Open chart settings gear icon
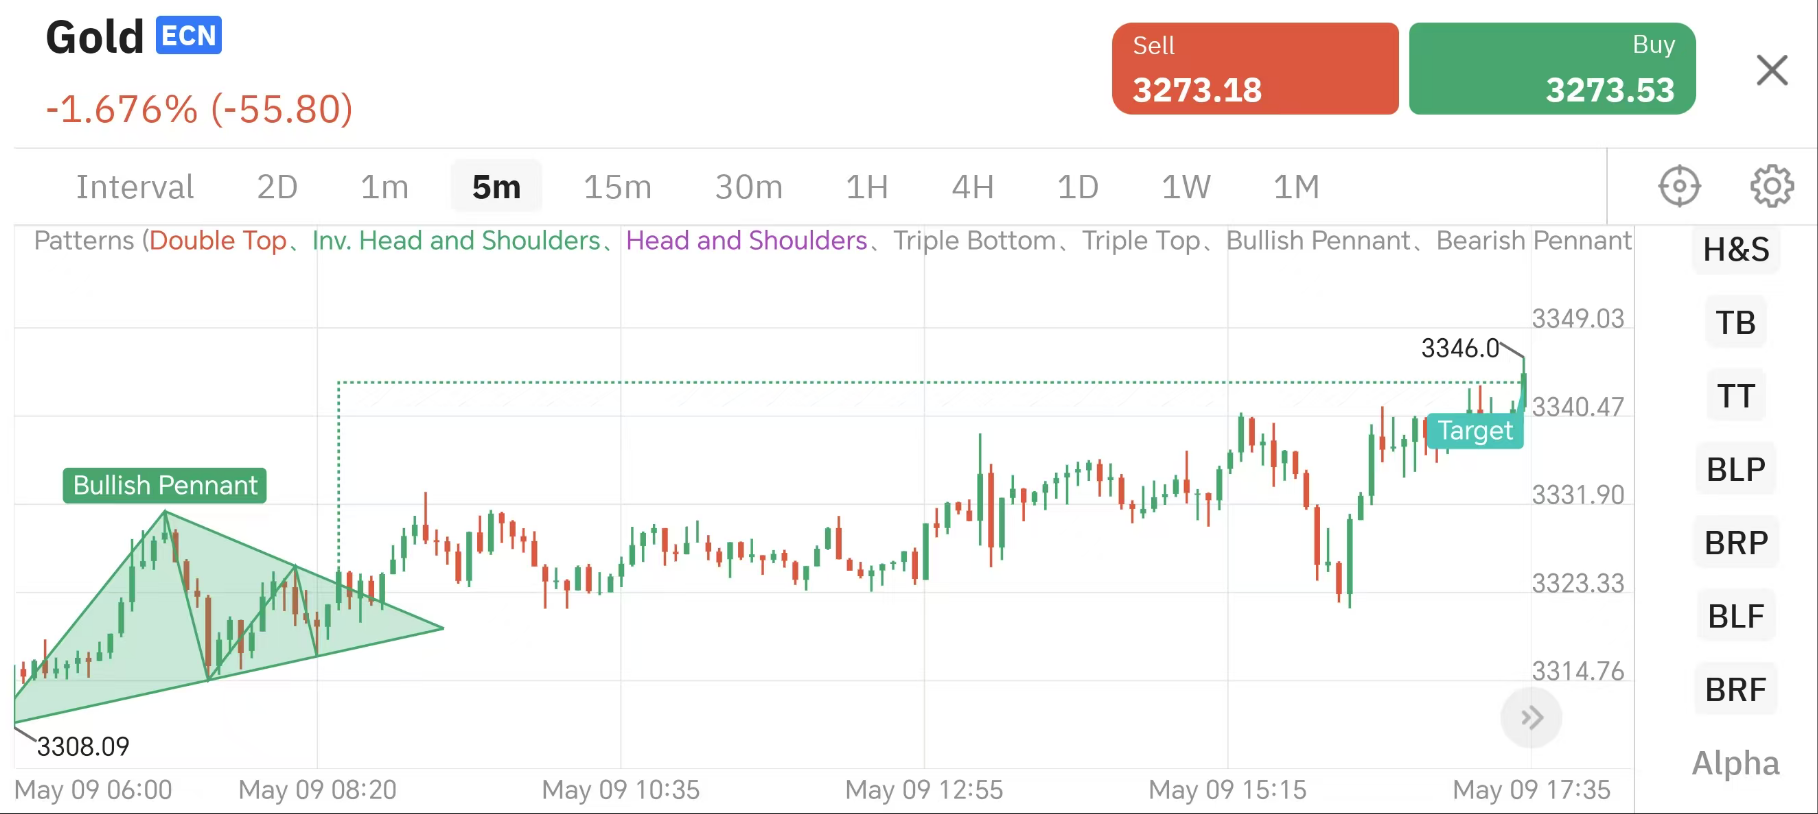The image size is (1818, 814). click(x=1771, y=186)
